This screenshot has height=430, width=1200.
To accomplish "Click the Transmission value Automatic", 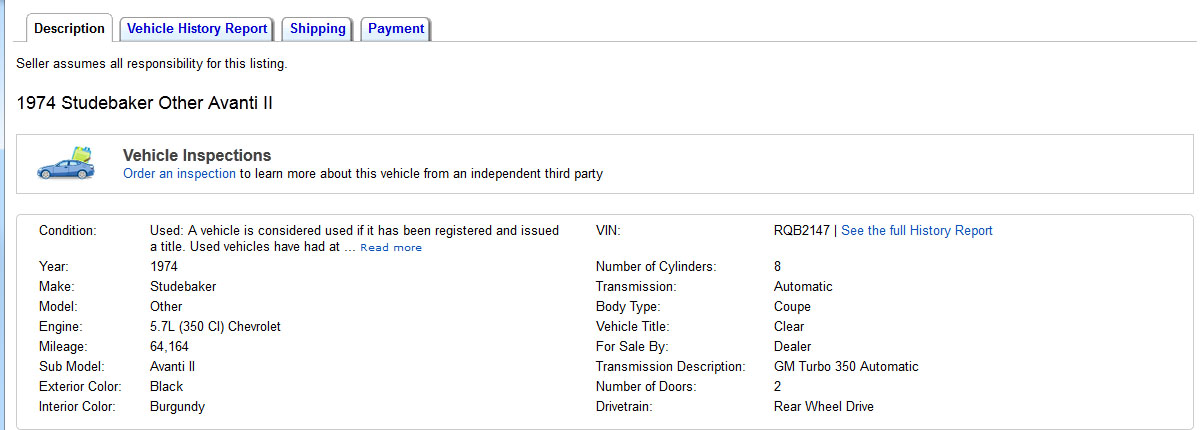I will (x=803, y=286).
